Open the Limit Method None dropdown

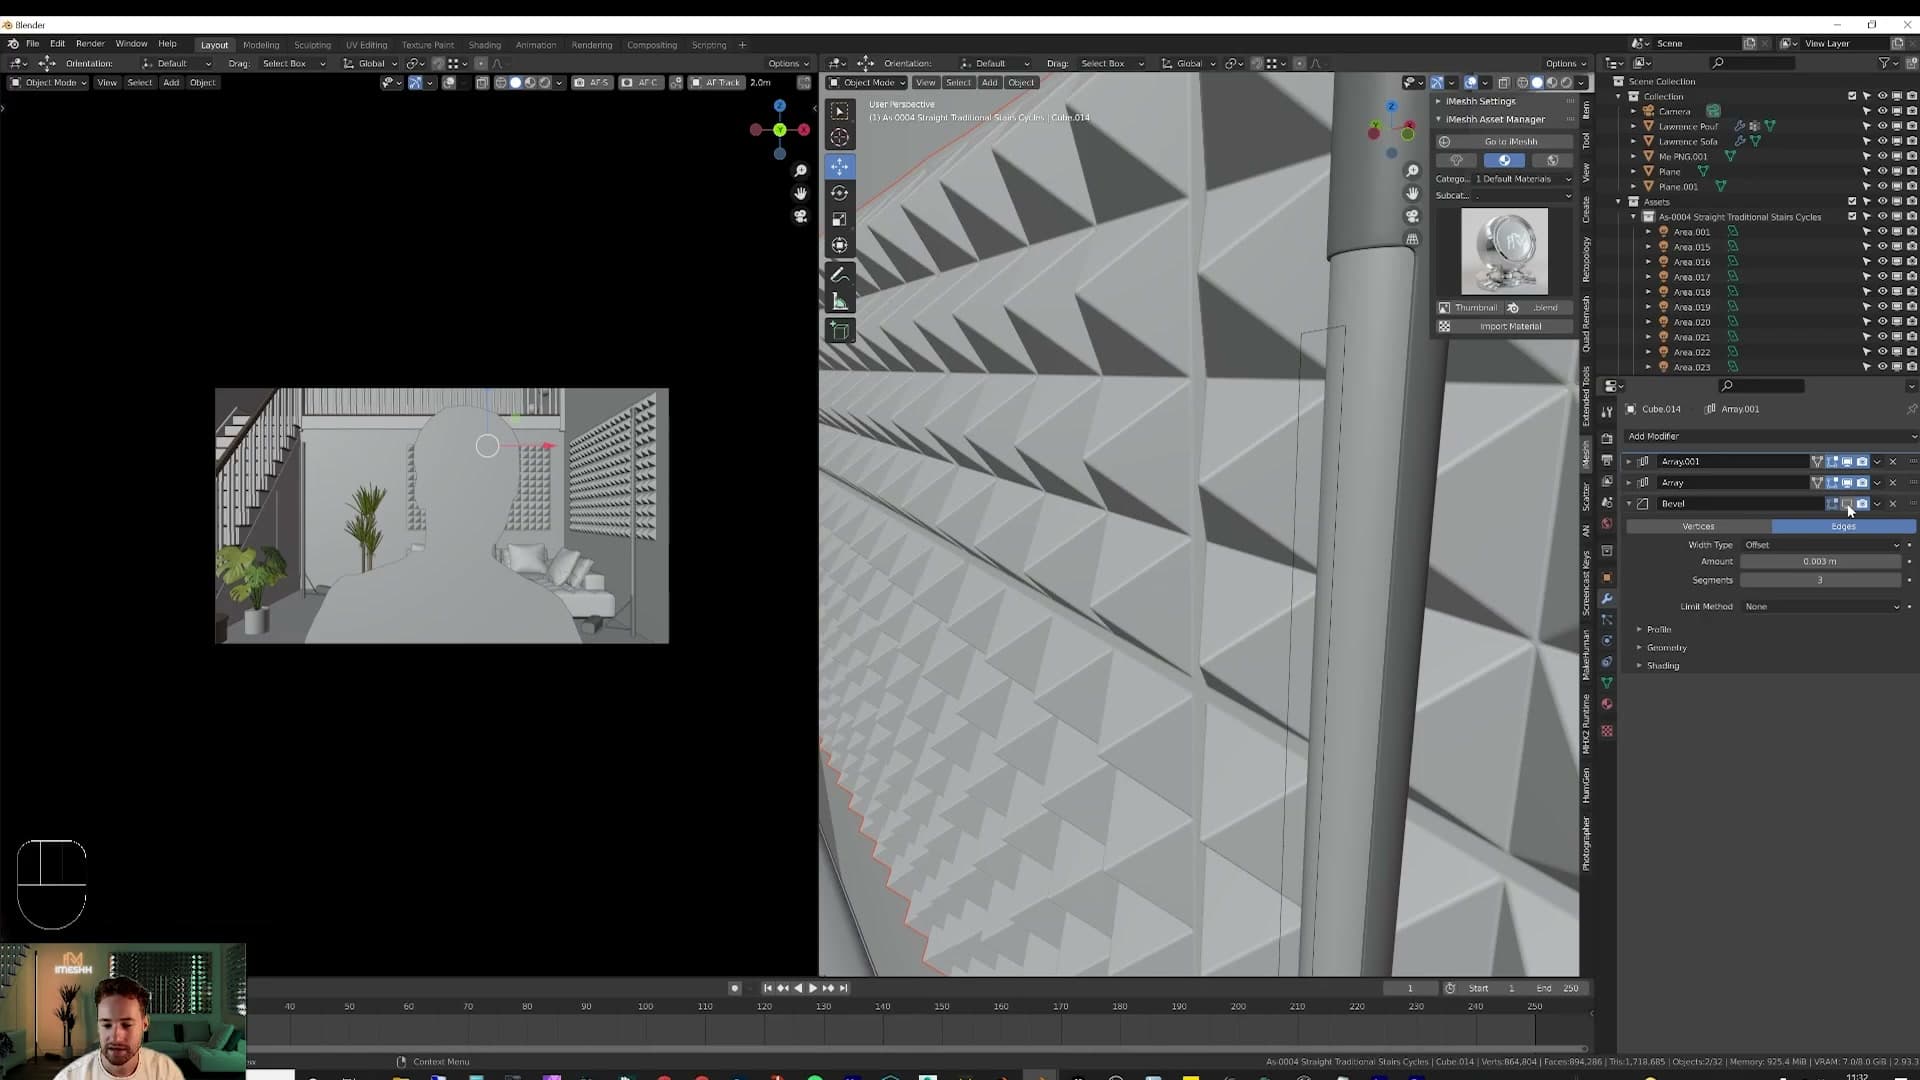tap(1821, 606)
